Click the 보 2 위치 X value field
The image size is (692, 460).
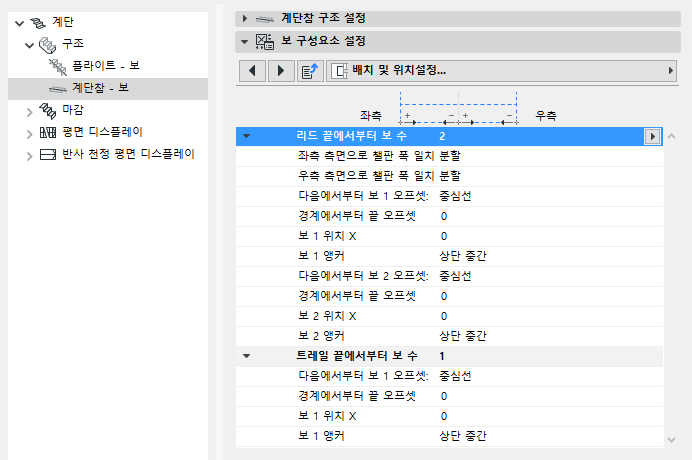[444, 316]
